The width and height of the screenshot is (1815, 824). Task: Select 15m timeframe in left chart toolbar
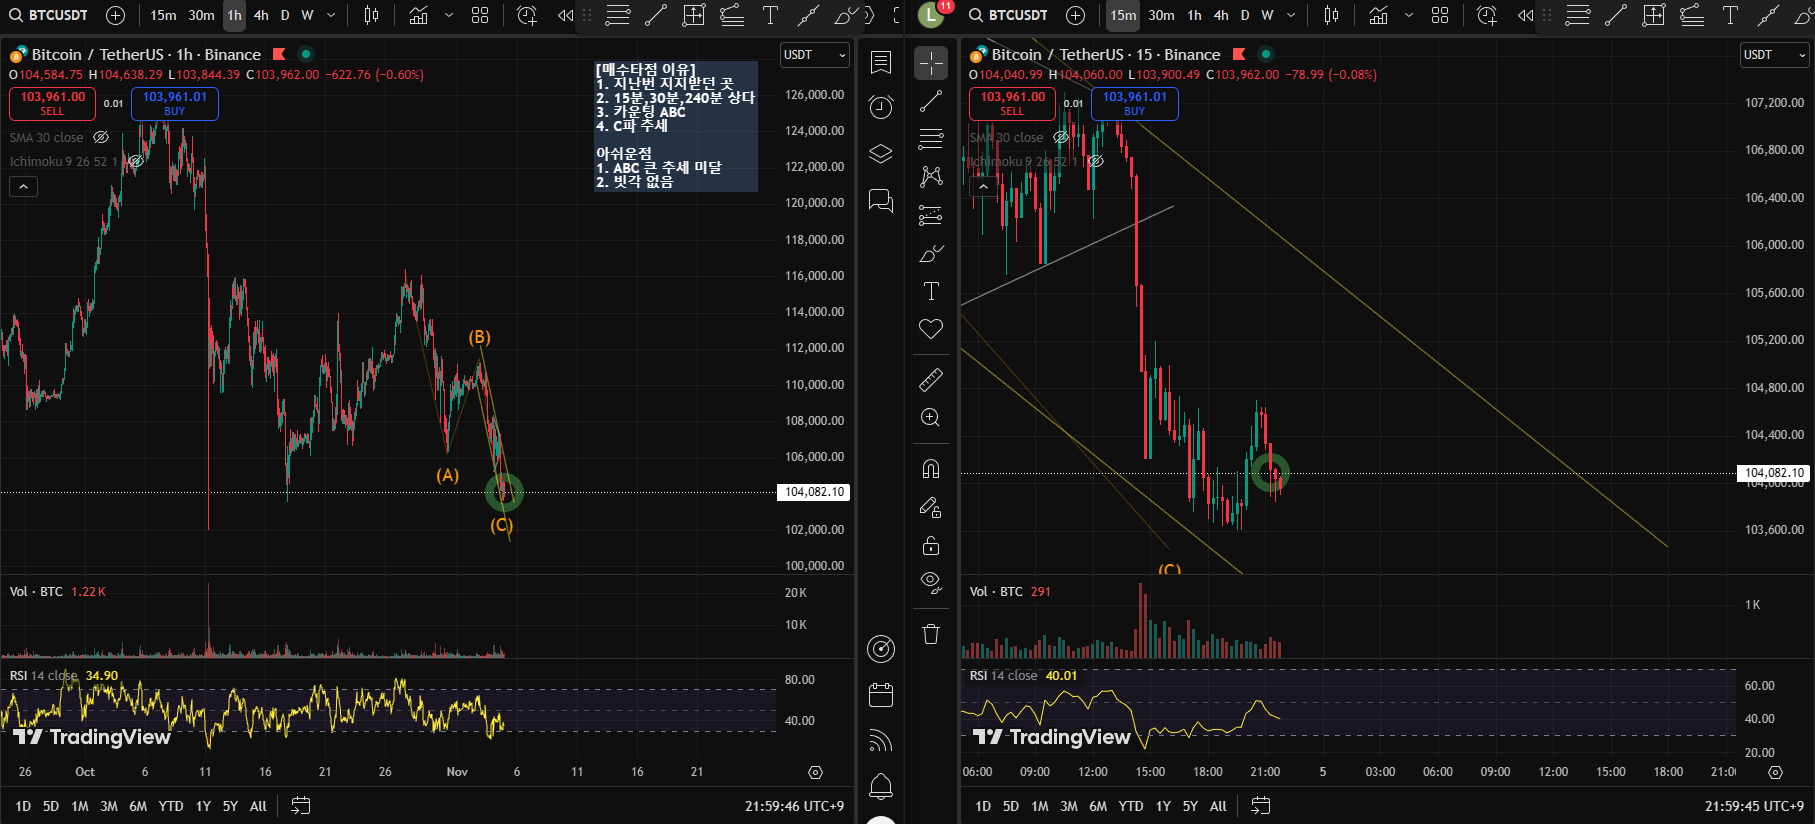click(163, 15)
